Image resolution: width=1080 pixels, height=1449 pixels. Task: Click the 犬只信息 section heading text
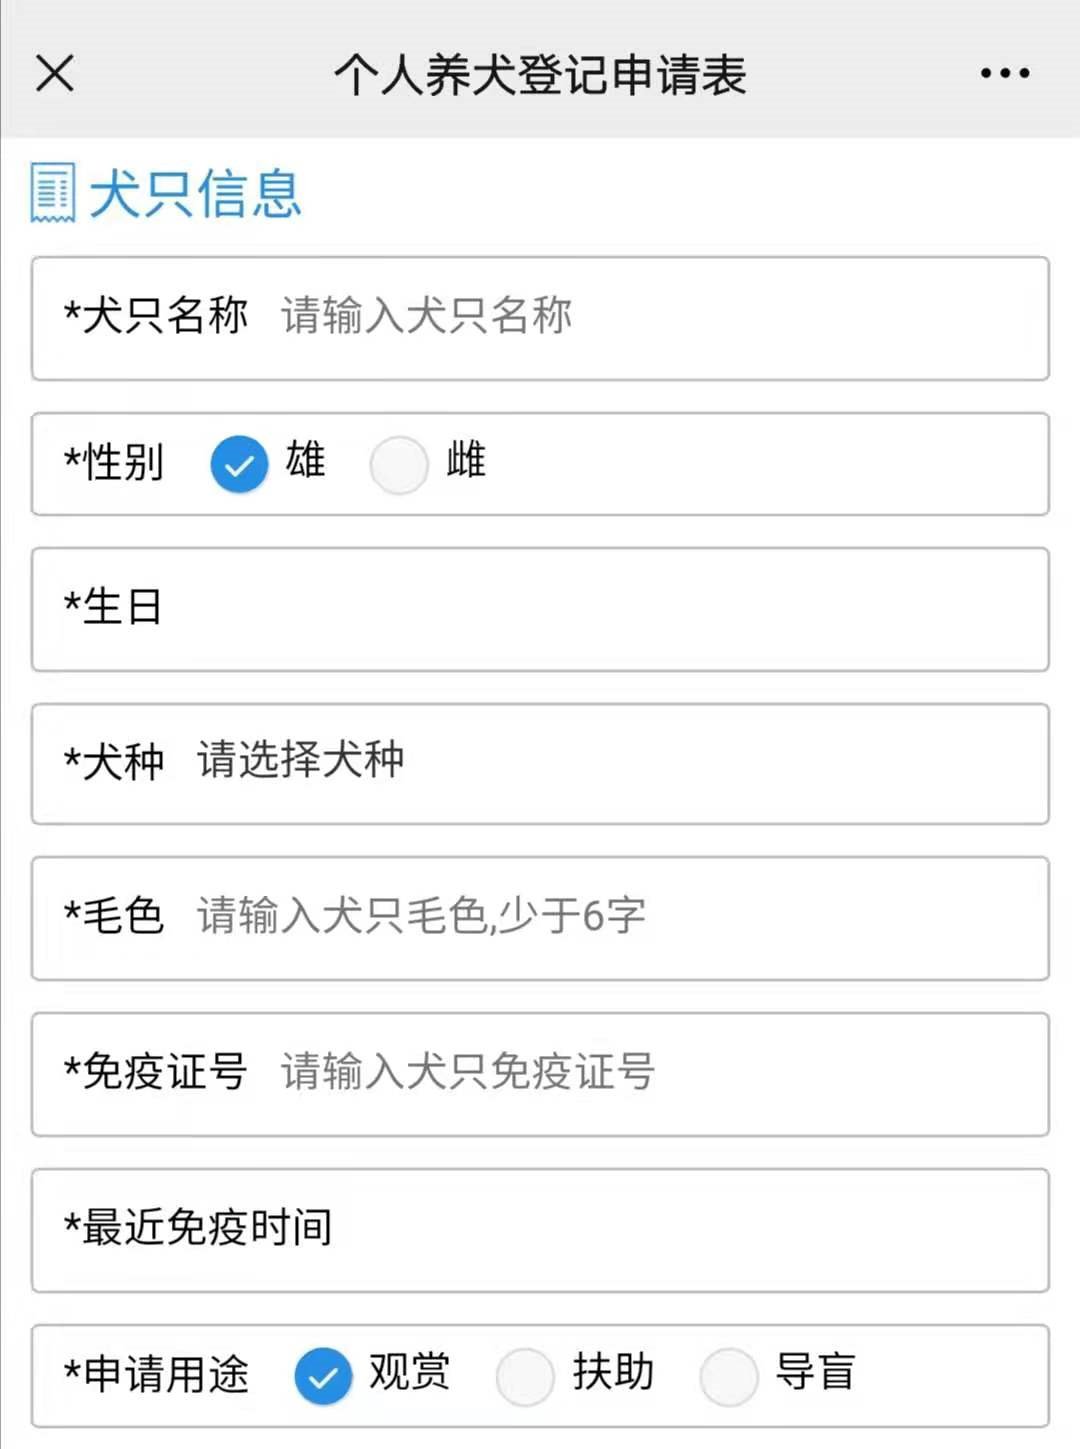click(195, 193)
